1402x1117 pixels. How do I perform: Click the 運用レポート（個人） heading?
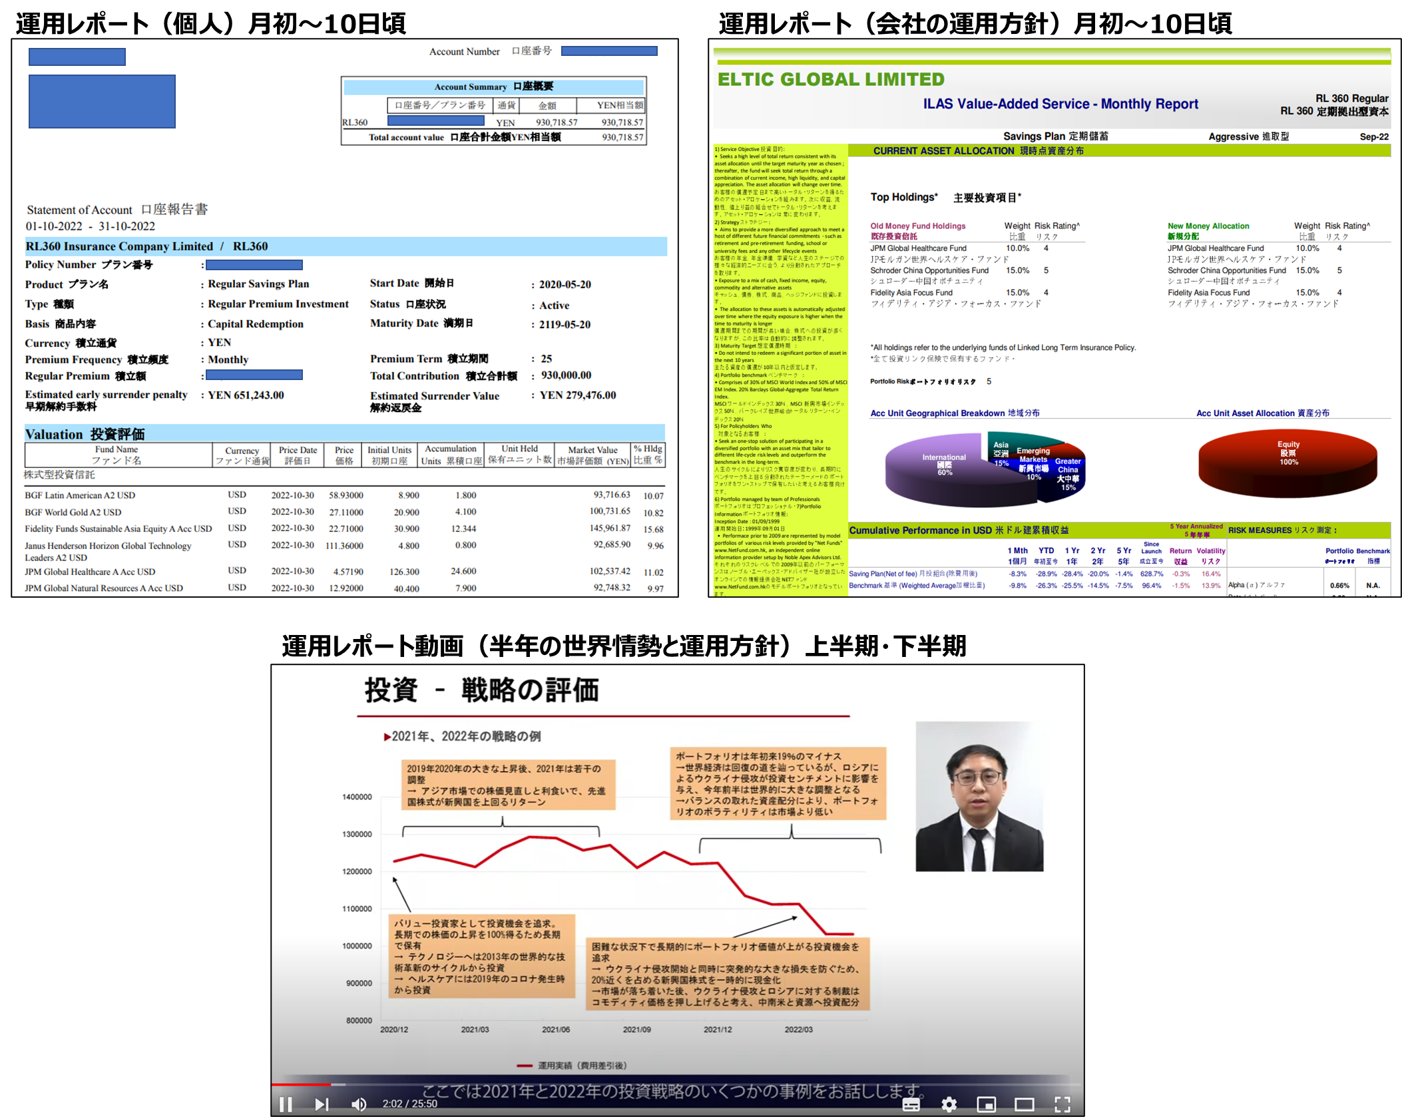(211, 23)
